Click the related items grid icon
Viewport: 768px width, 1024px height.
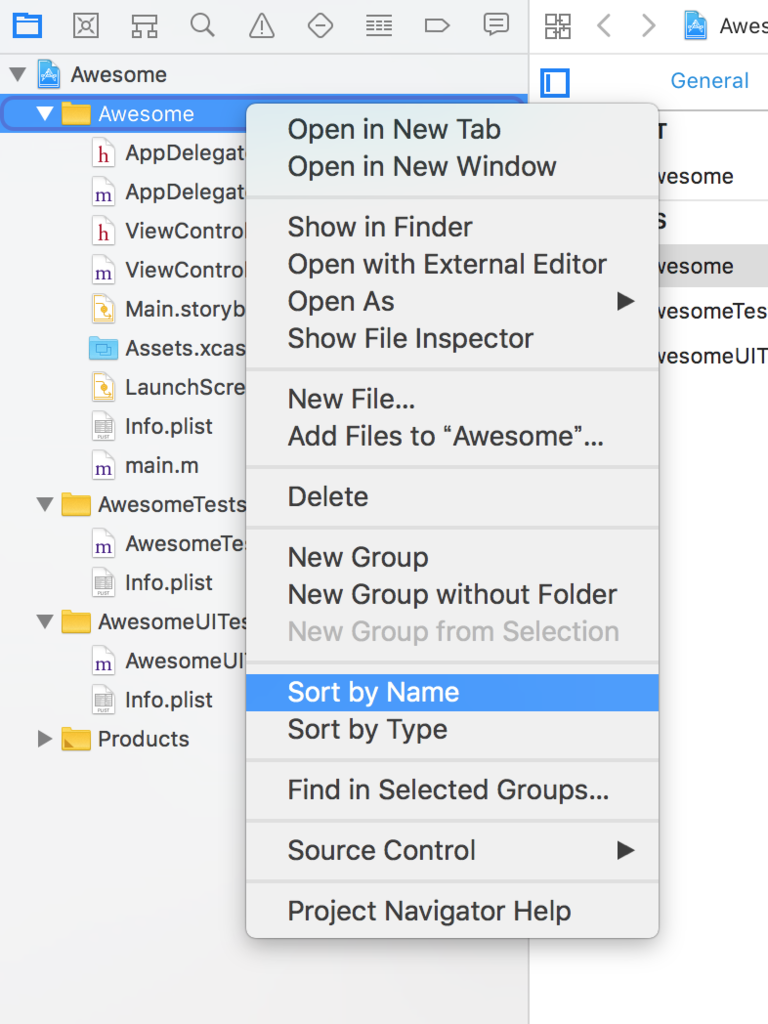[x=557, y=25]
